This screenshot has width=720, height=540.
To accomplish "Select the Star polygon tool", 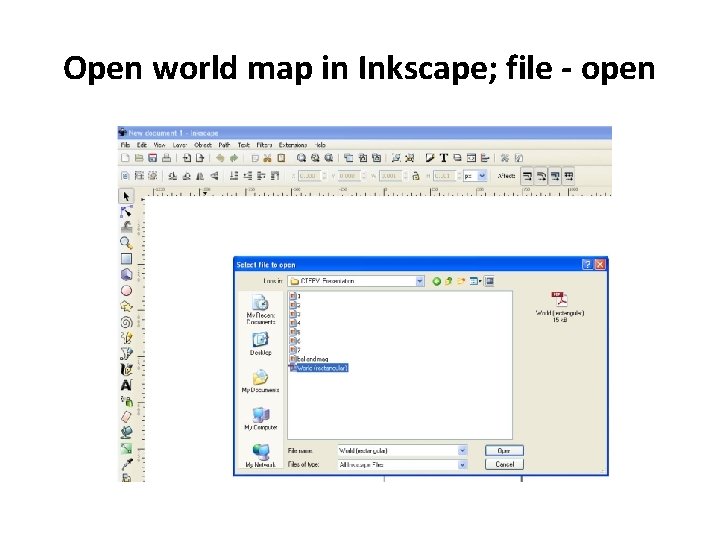I will [x=126, y=306].
